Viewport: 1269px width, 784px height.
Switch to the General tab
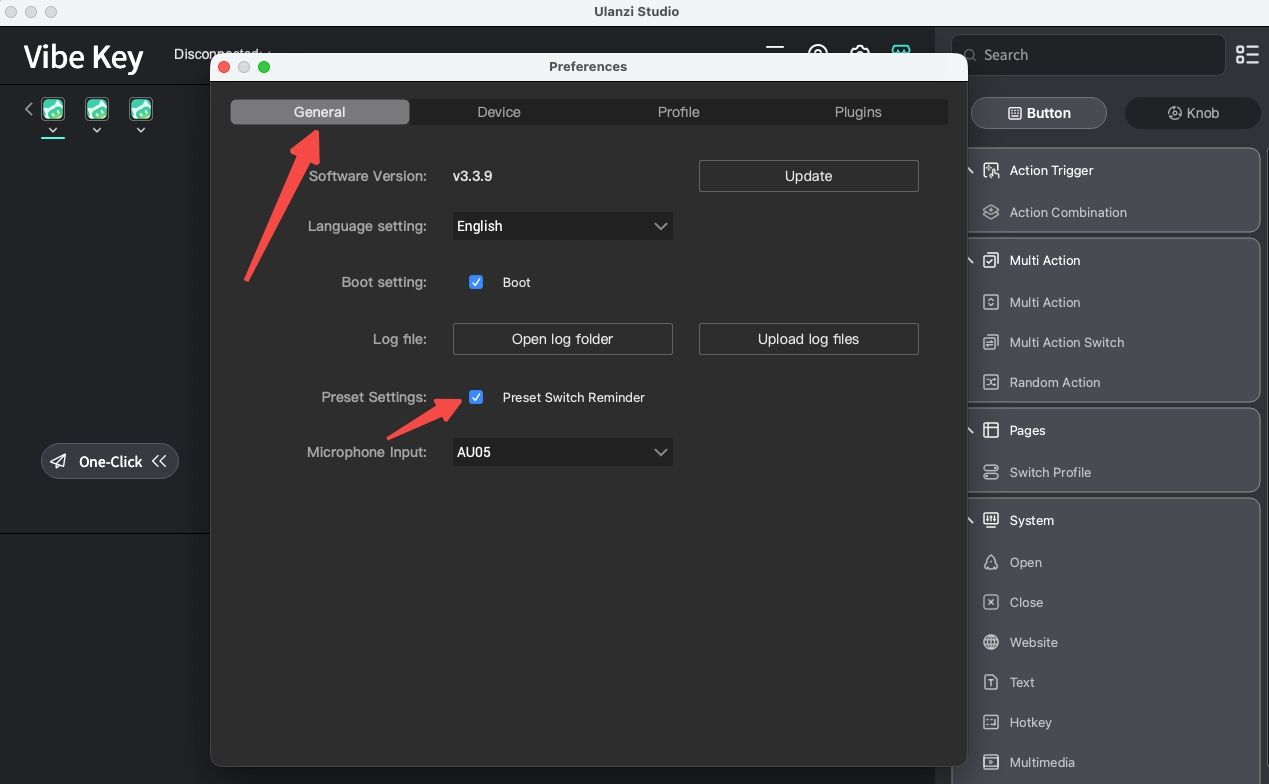coord(320,112)
